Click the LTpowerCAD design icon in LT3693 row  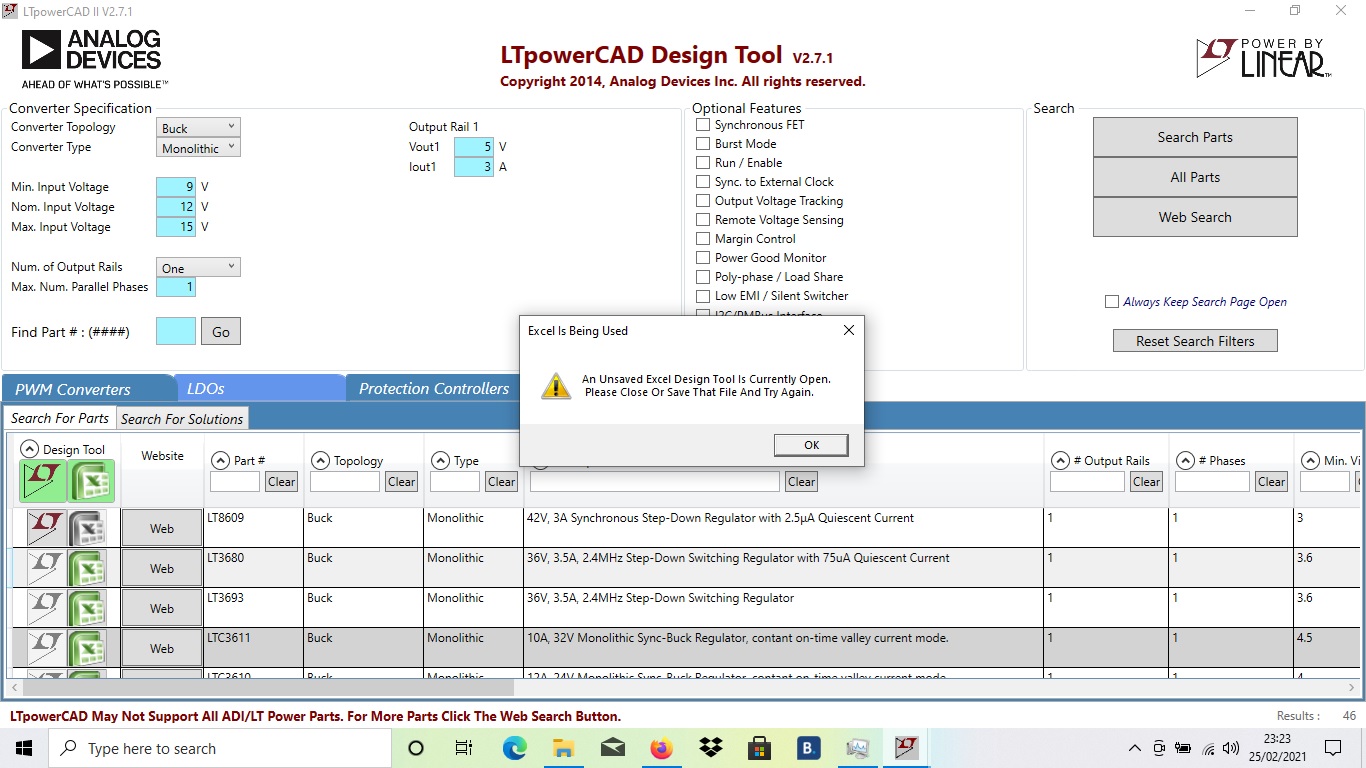[45, 608]
